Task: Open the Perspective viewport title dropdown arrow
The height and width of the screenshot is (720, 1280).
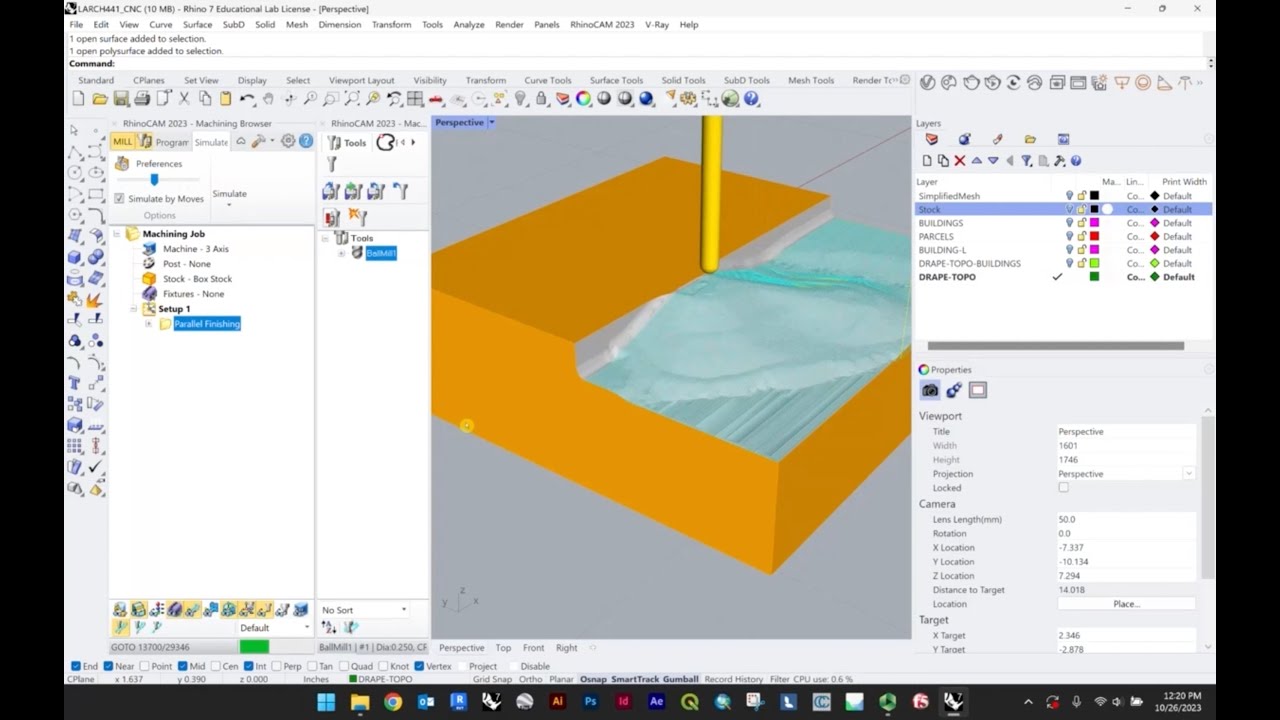Action: tap(491, 122)
